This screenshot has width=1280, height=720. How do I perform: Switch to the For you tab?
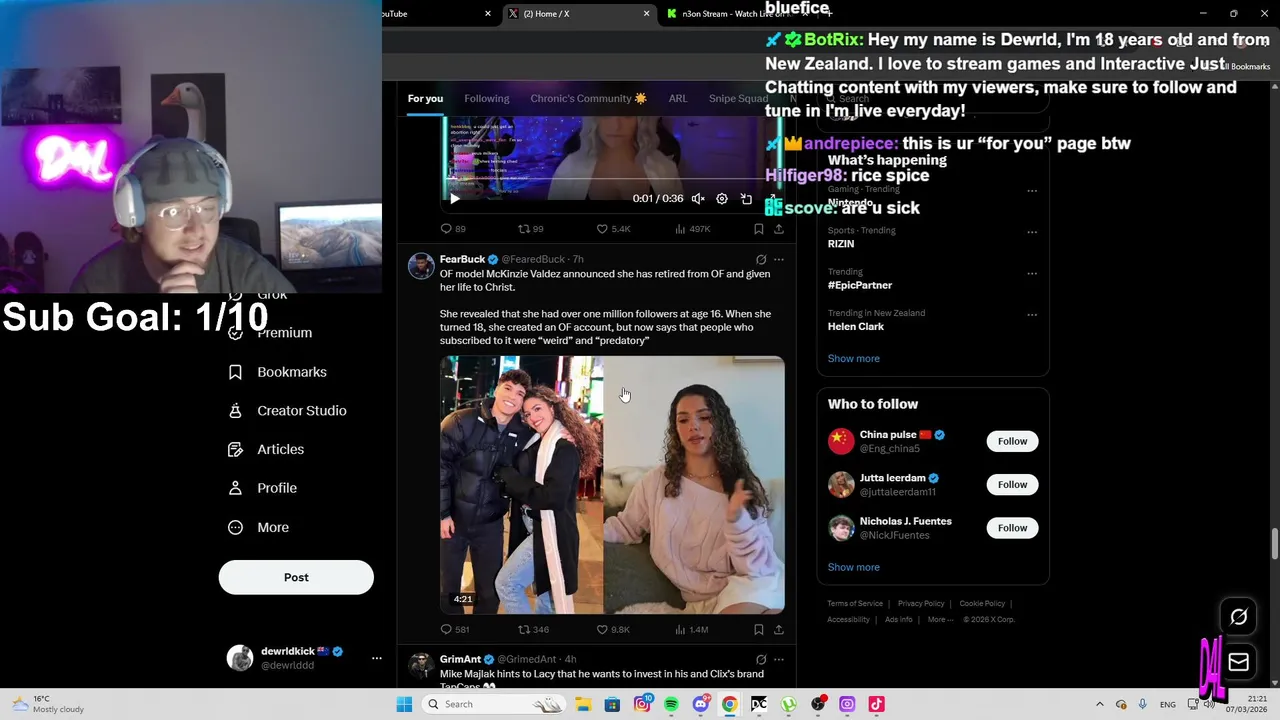425,98
